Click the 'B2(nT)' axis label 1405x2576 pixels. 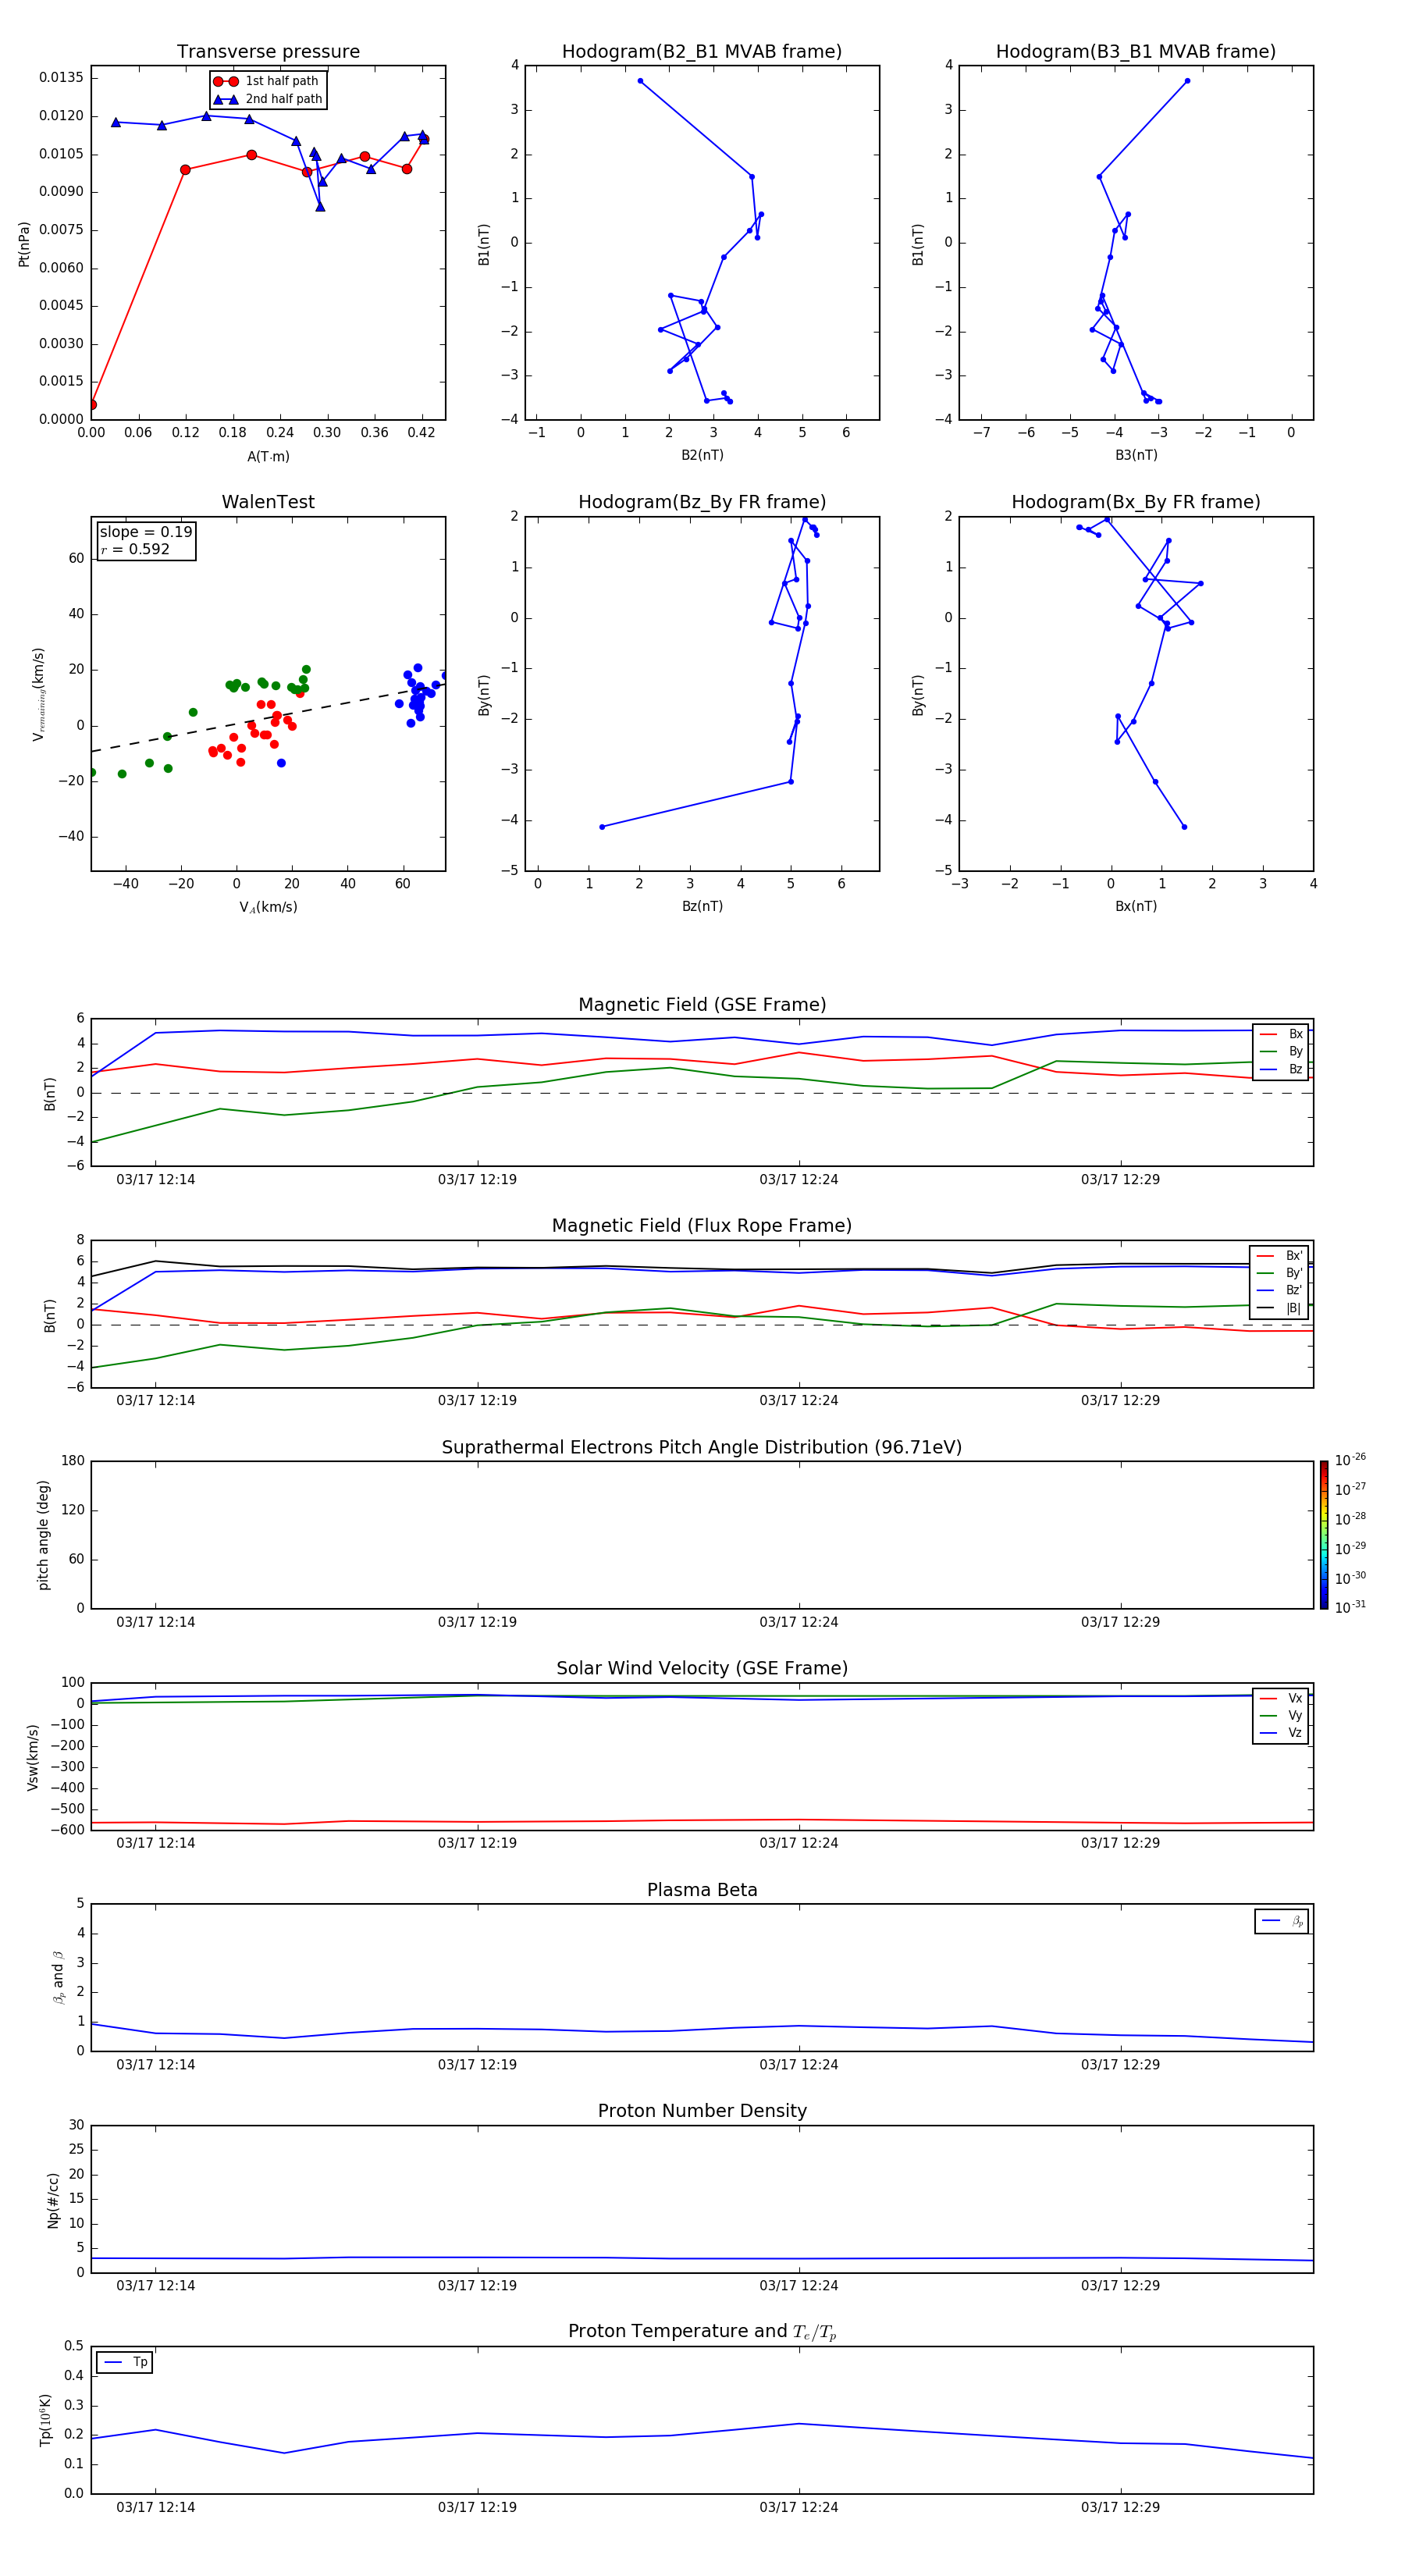tap(702, 455)
